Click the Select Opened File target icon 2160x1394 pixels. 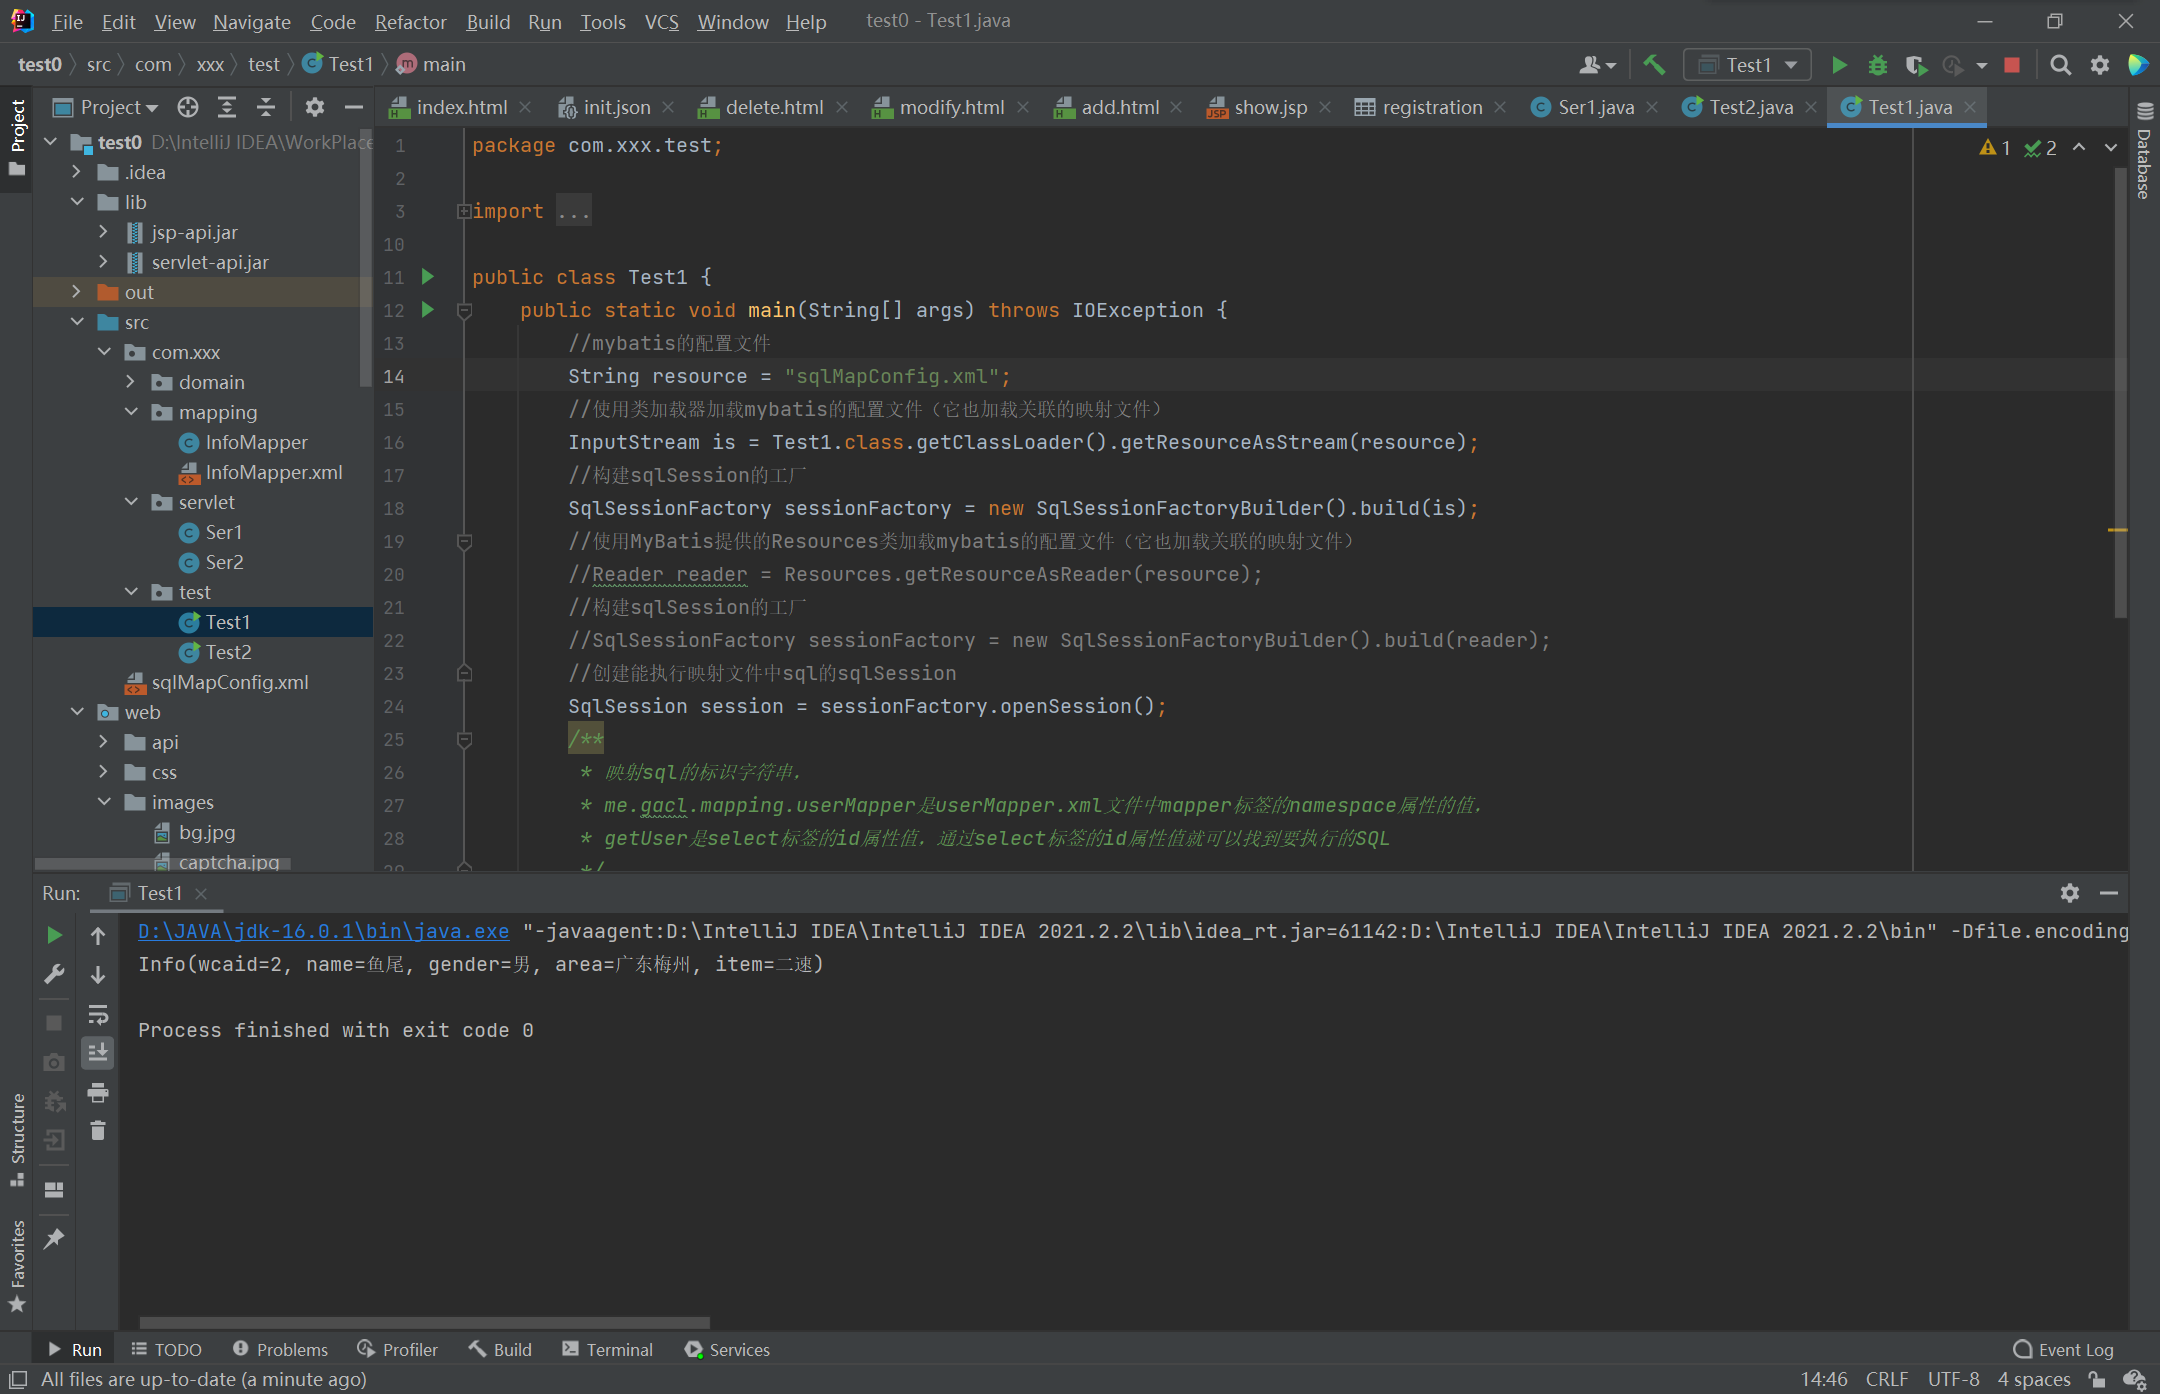(x=188, y=107)
